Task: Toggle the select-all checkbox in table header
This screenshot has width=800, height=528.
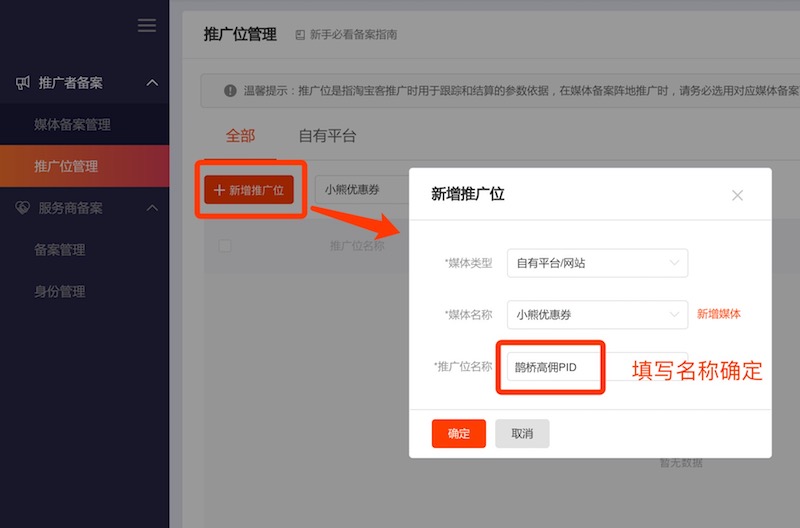Action: tap(225, 246)
